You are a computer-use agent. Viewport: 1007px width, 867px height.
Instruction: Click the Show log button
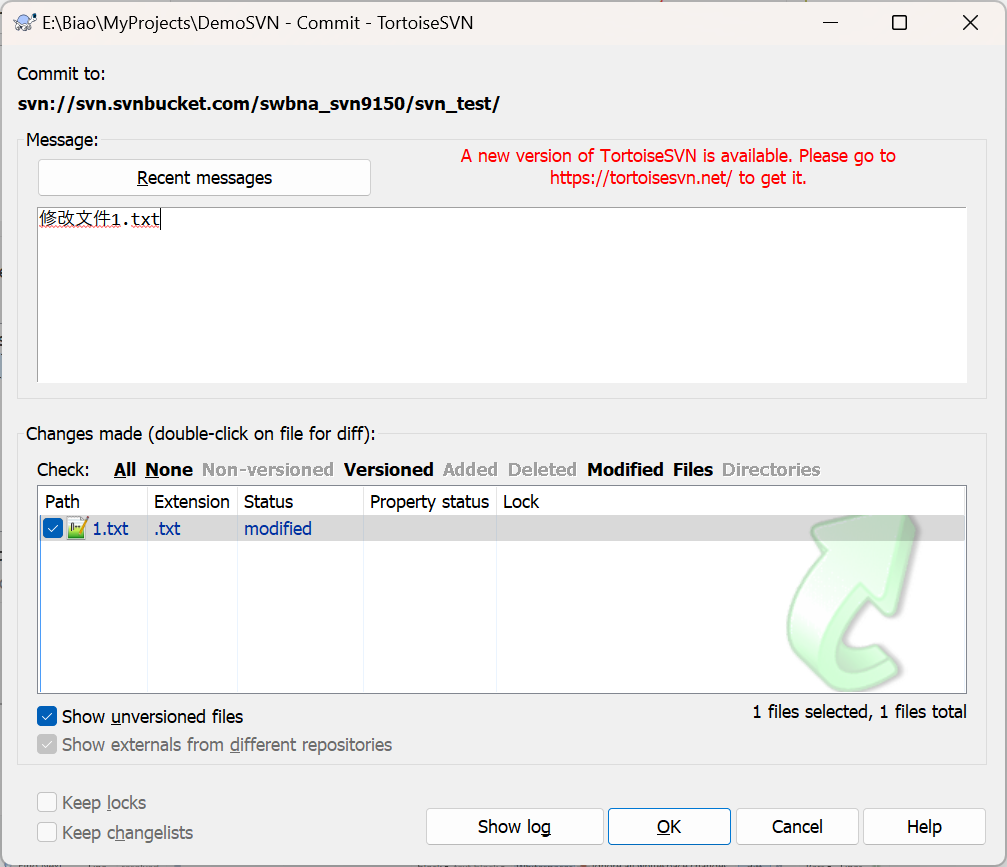(x=514, y=827)
